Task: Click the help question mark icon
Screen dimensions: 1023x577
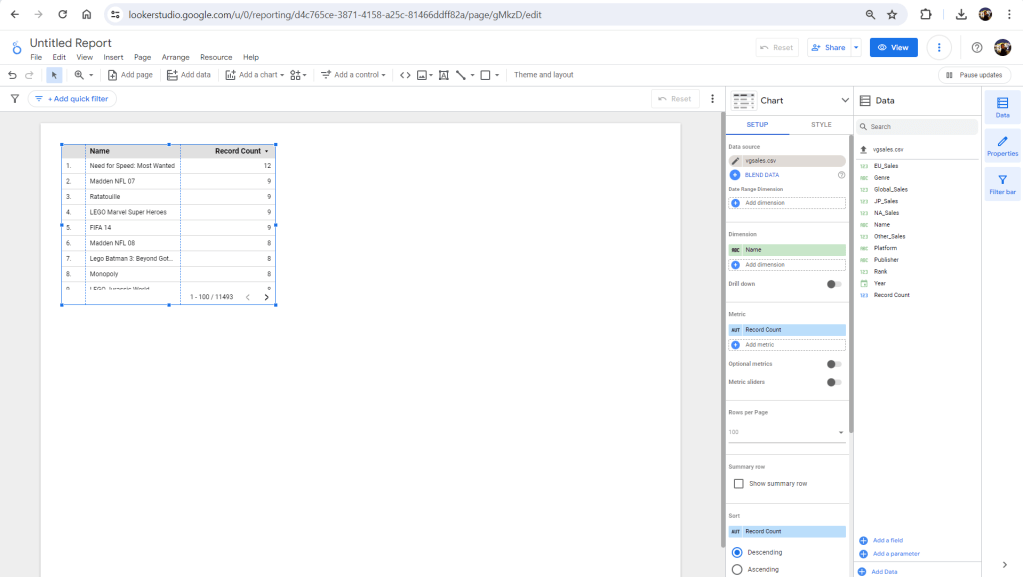Action: pyautogui.click(x=977, y=47)
